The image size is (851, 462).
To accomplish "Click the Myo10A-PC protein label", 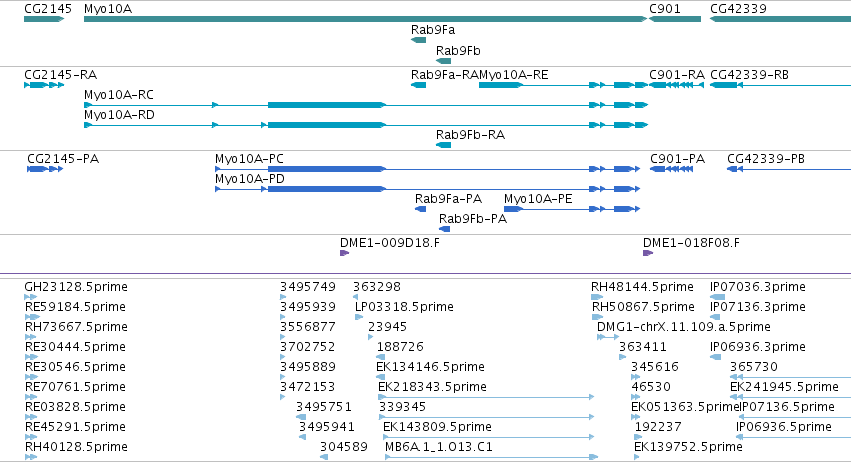I will pyautogui.click(x=249, y=159).
